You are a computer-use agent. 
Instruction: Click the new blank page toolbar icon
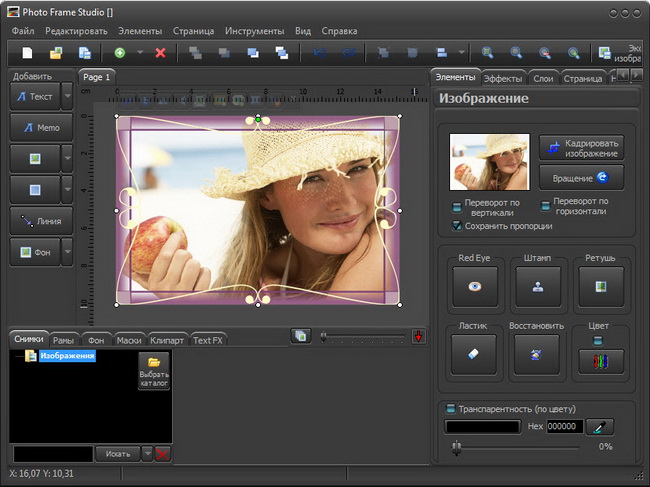point(27,53)
